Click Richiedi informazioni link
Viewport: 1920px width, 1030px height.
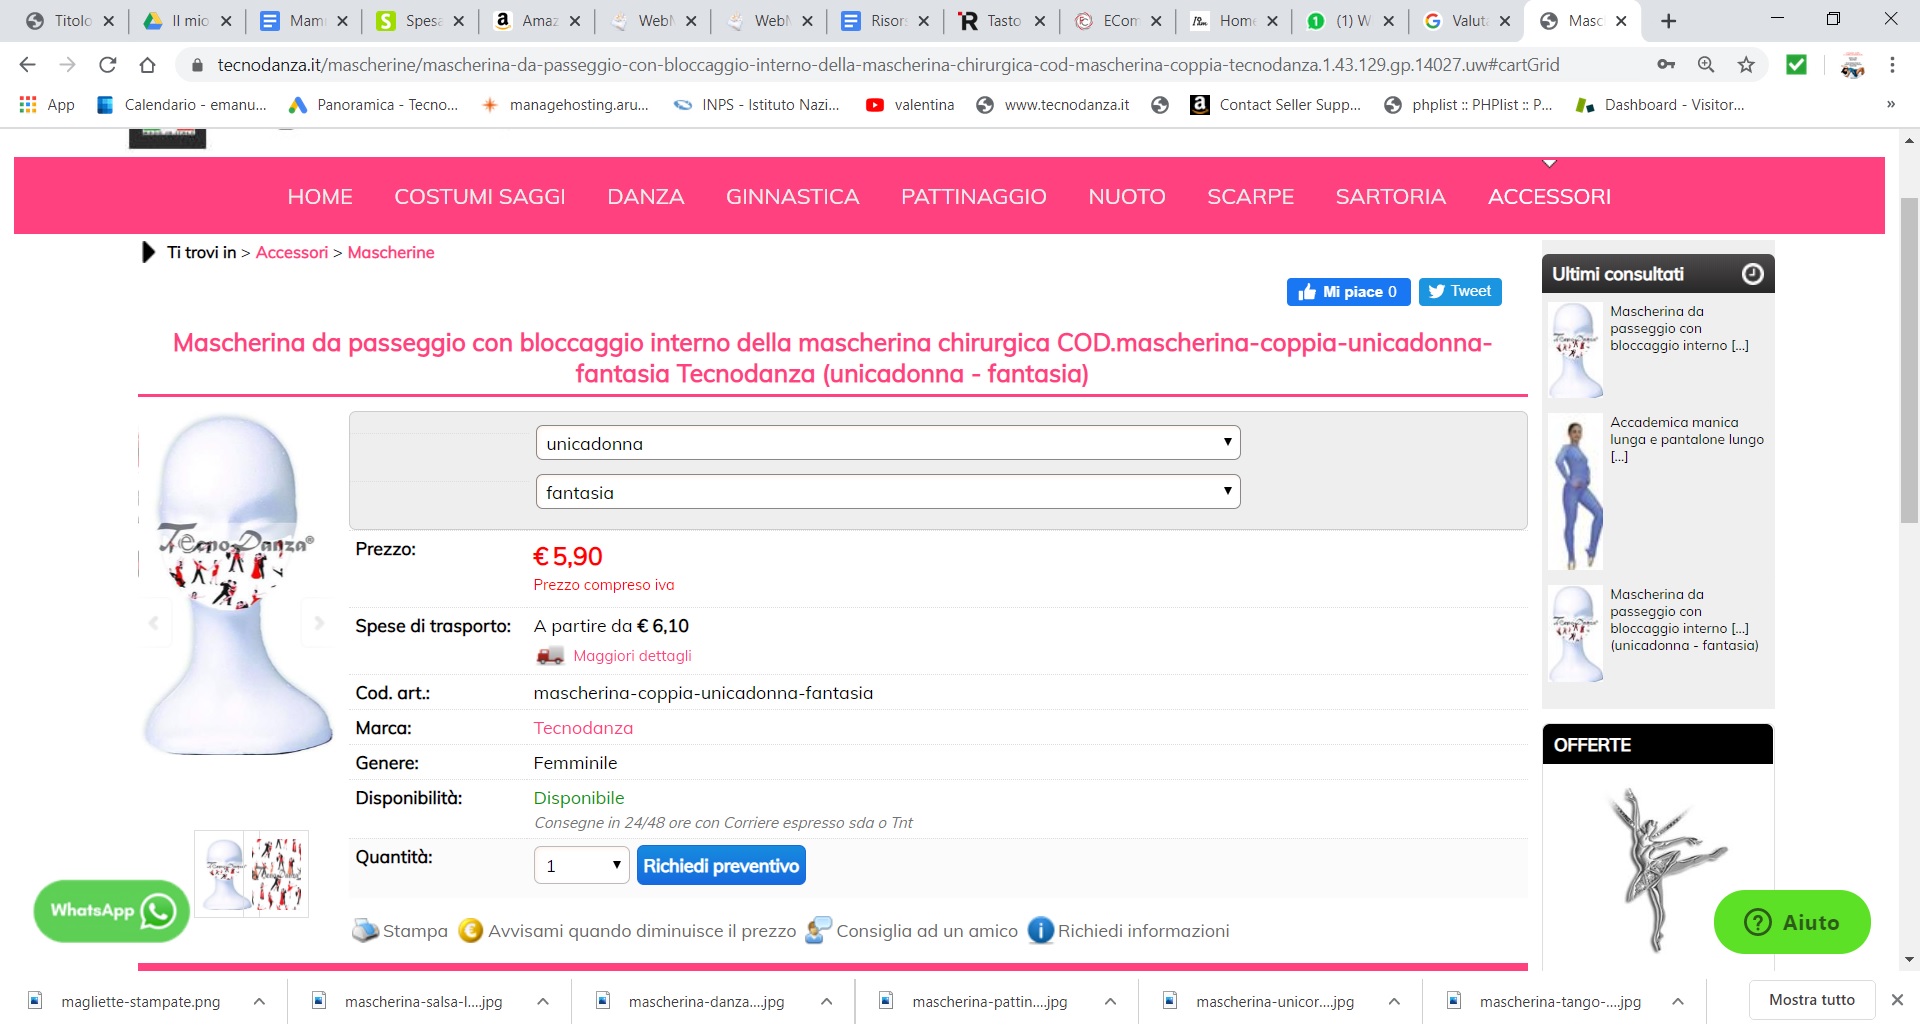[1129, 931]
